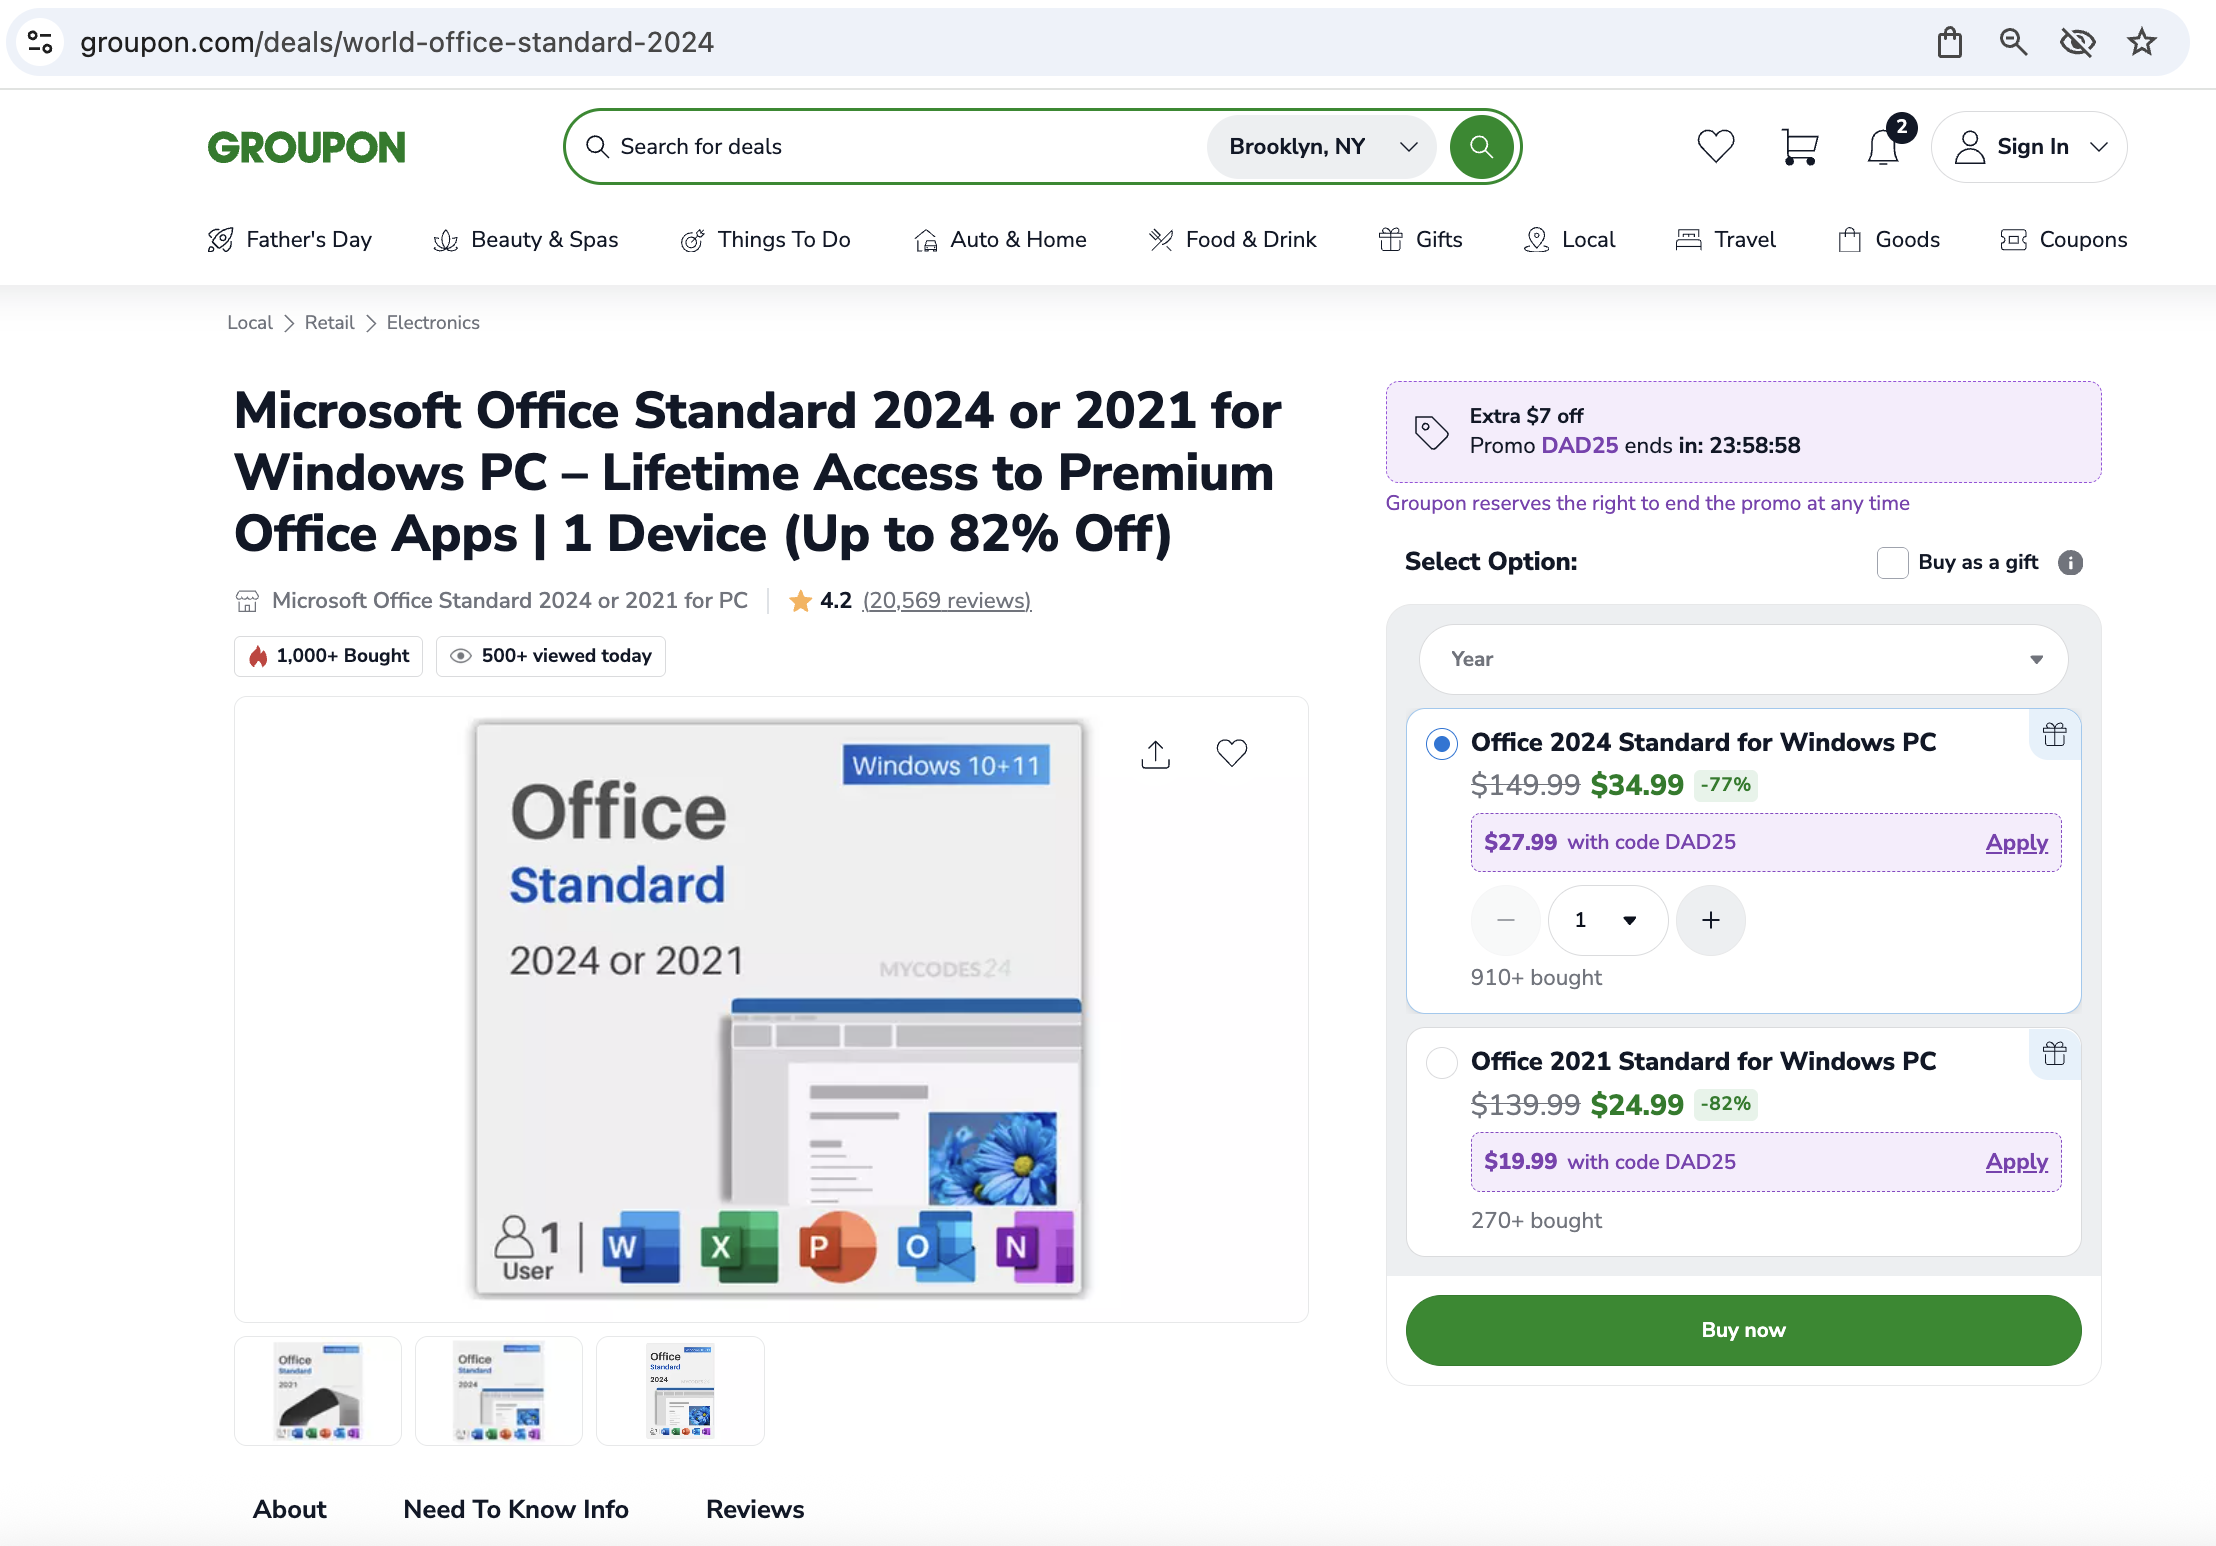Click the zoom magnifier icon in address bar
Viewport: 2216px width, 1546px height.
tap(2013, 42)
